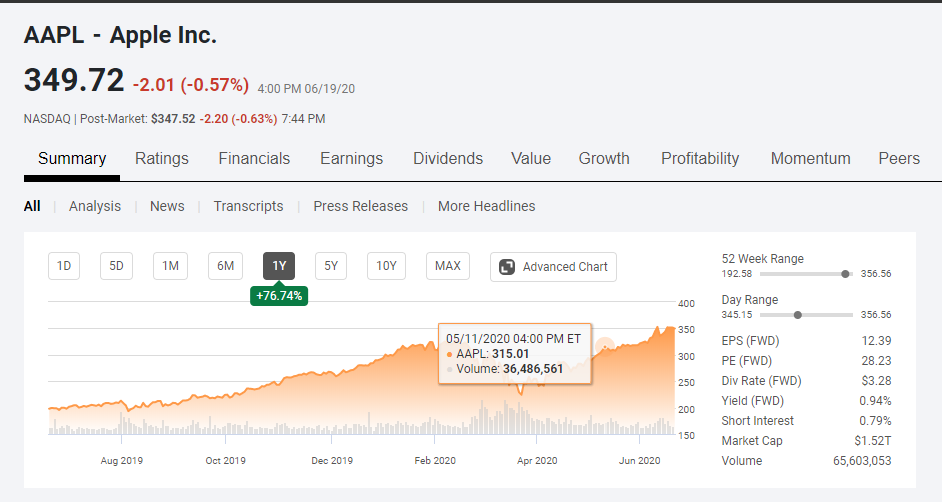942x502 pixels.
Task: Switch to the Ratings tab
Action: [x=162, y=159]
